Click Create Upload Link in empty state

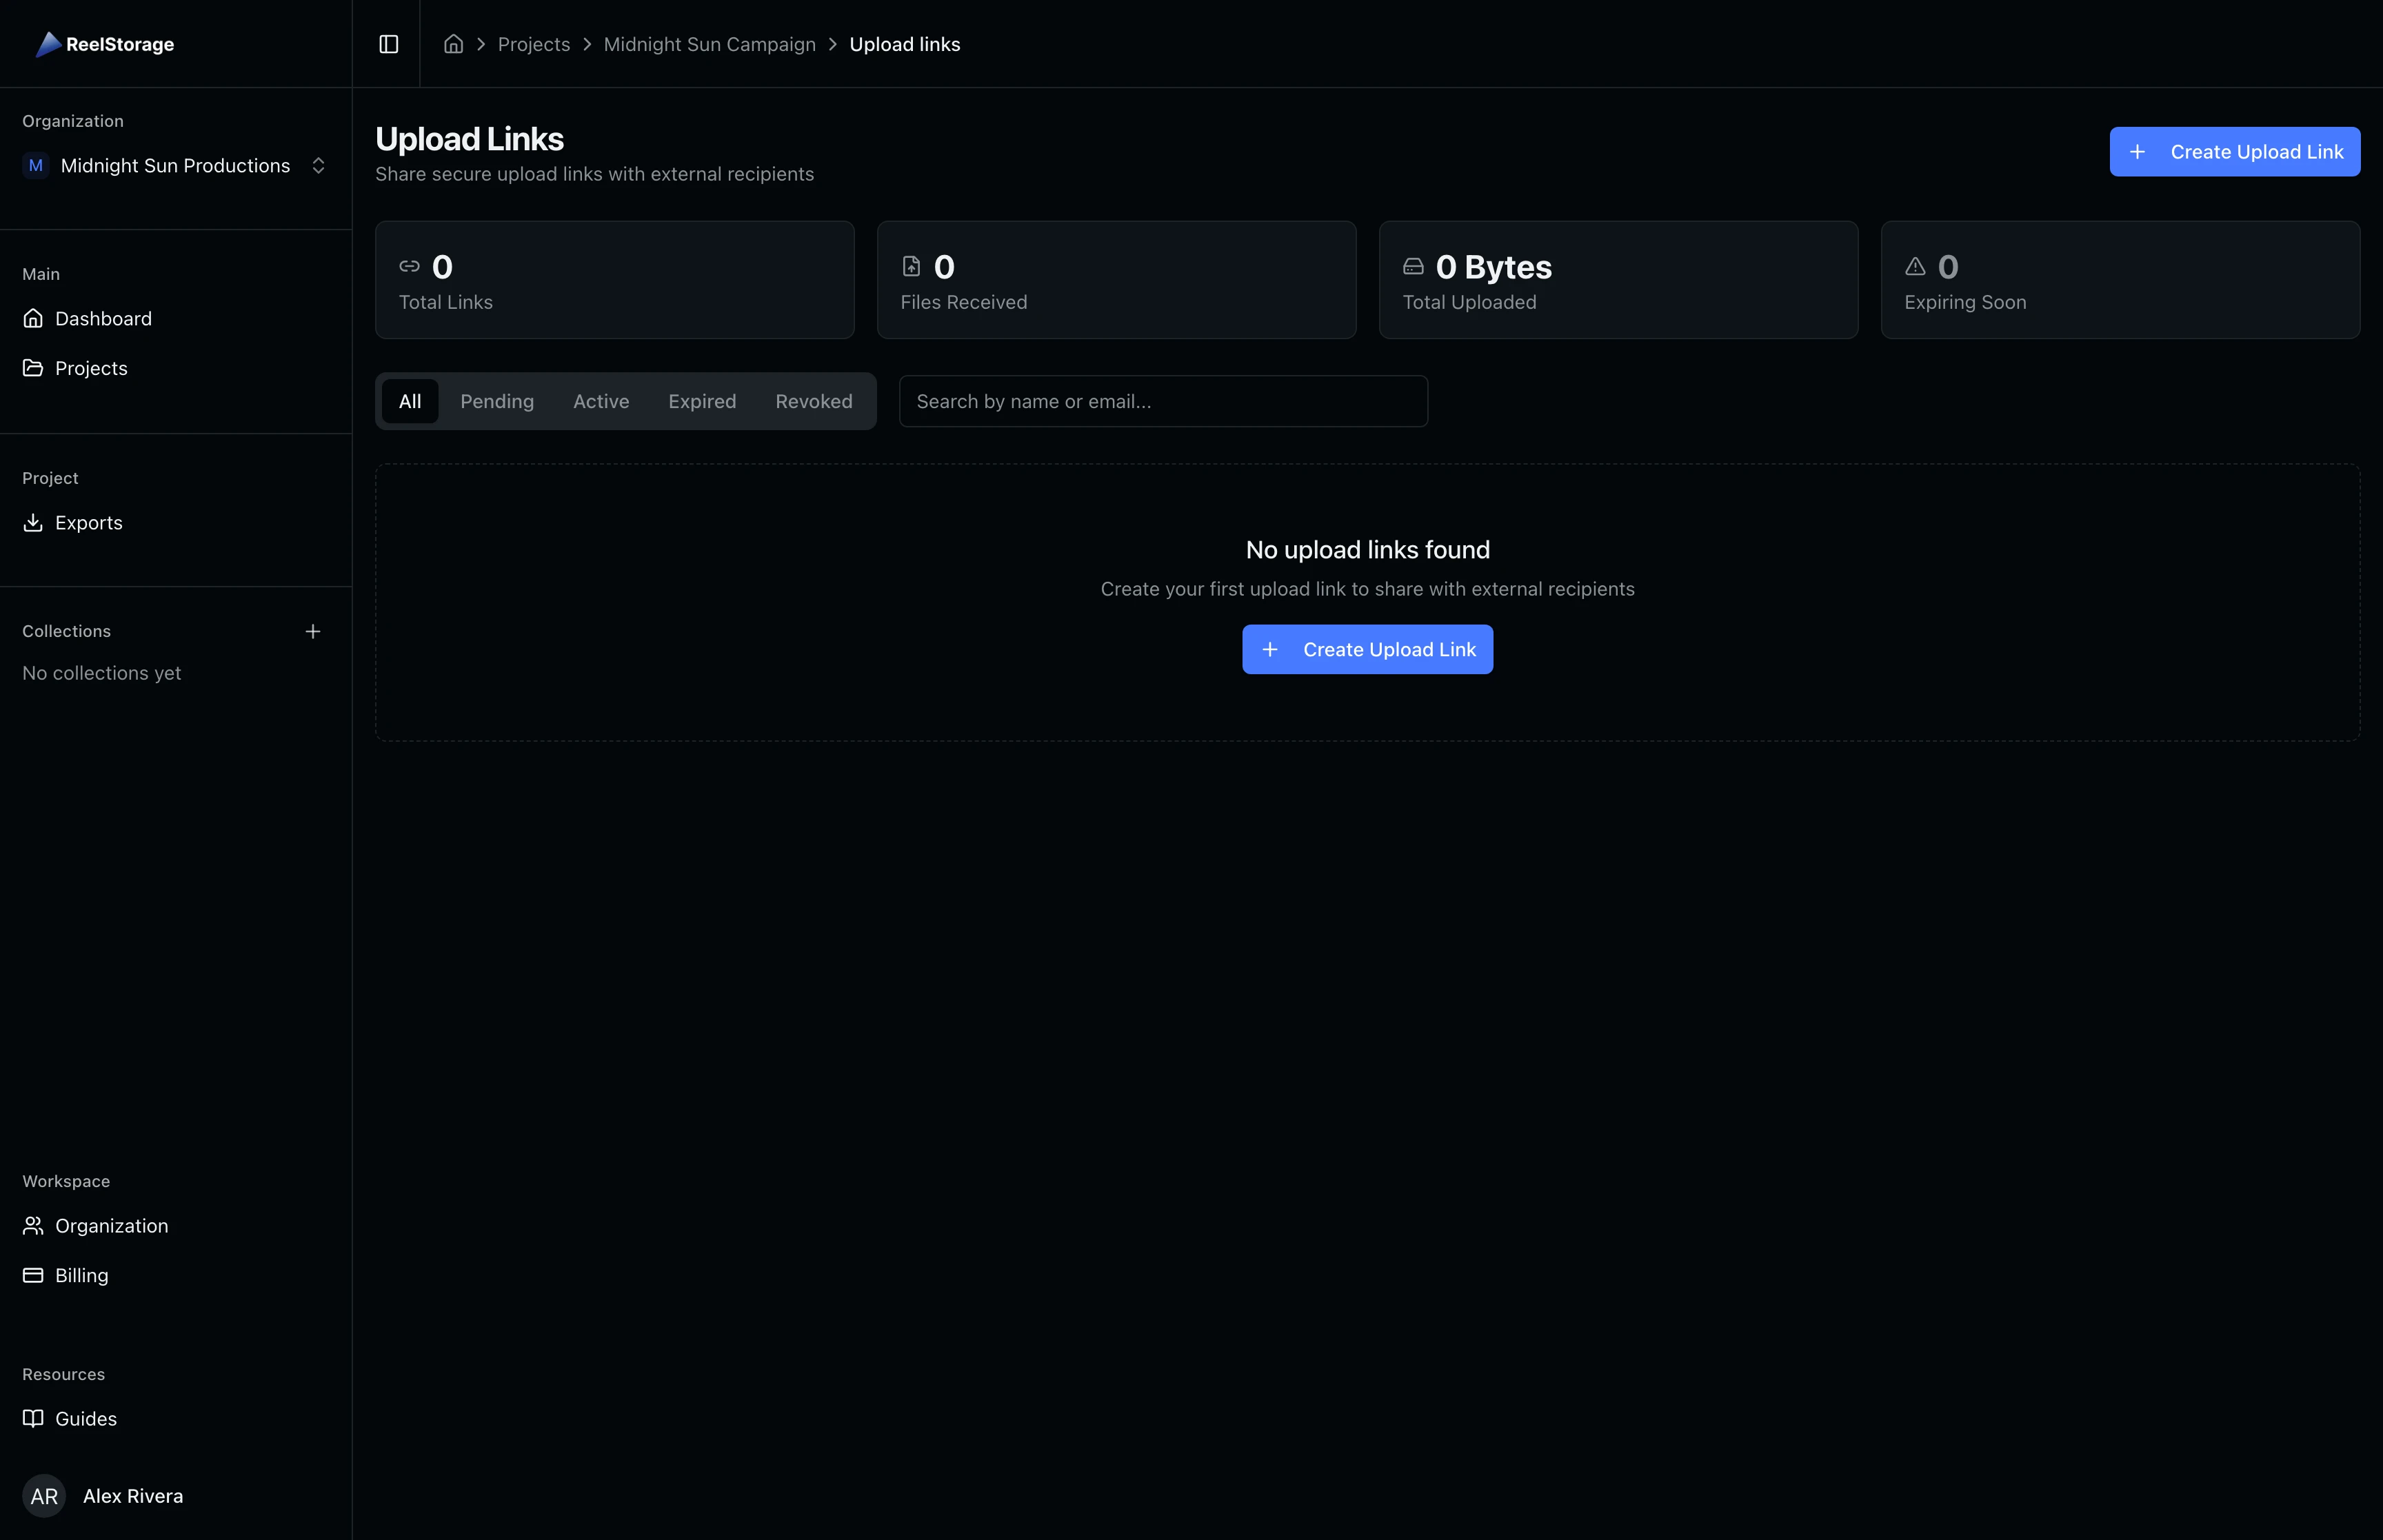1367,649
